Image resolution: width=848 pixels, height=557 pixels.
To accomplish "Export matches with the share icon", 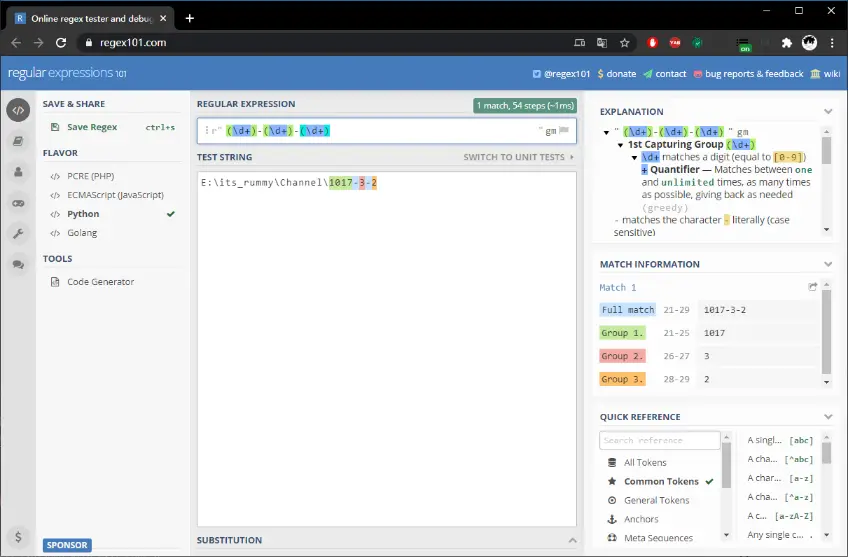I will (812, 287).
